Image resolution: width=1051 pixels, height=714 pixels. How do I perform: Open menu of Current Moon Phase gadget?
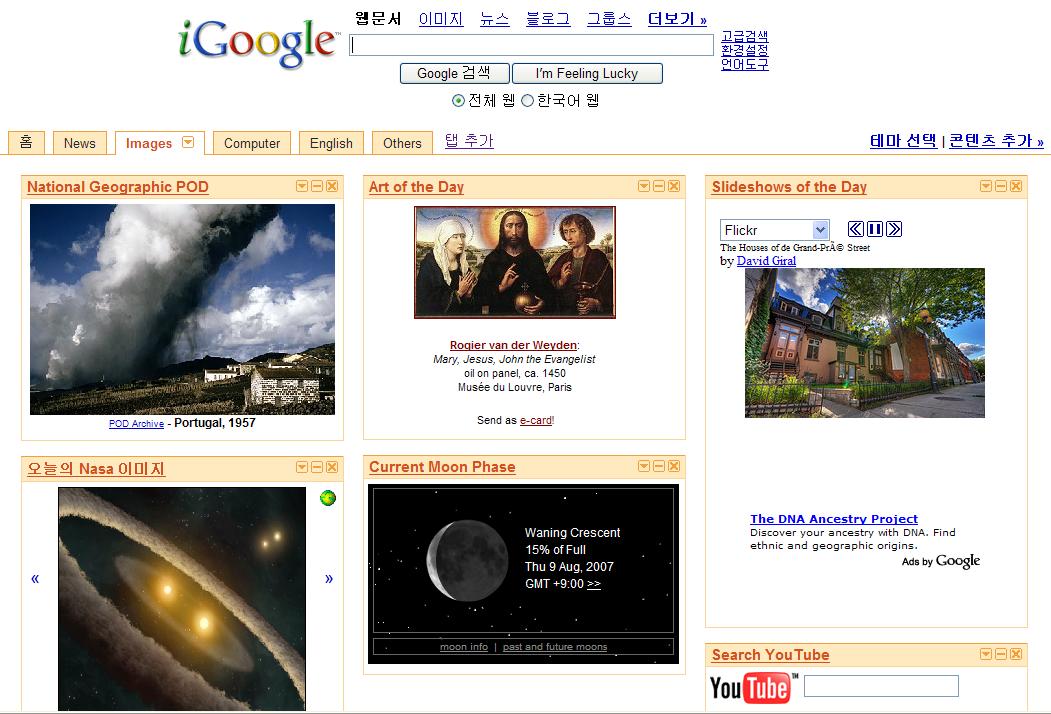[644, 465]
